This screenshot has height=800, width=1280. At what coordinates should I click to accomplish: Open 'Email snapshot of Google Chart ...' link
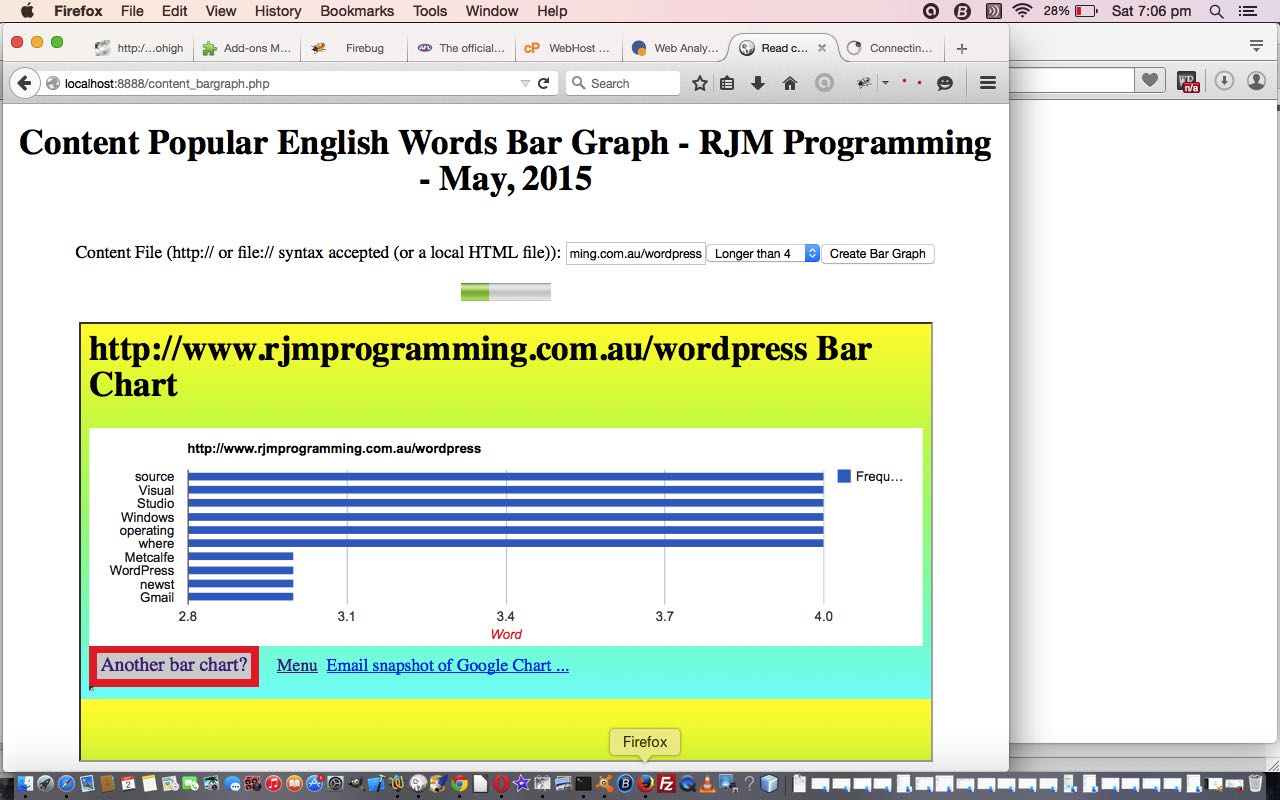(x=448, y=666)
